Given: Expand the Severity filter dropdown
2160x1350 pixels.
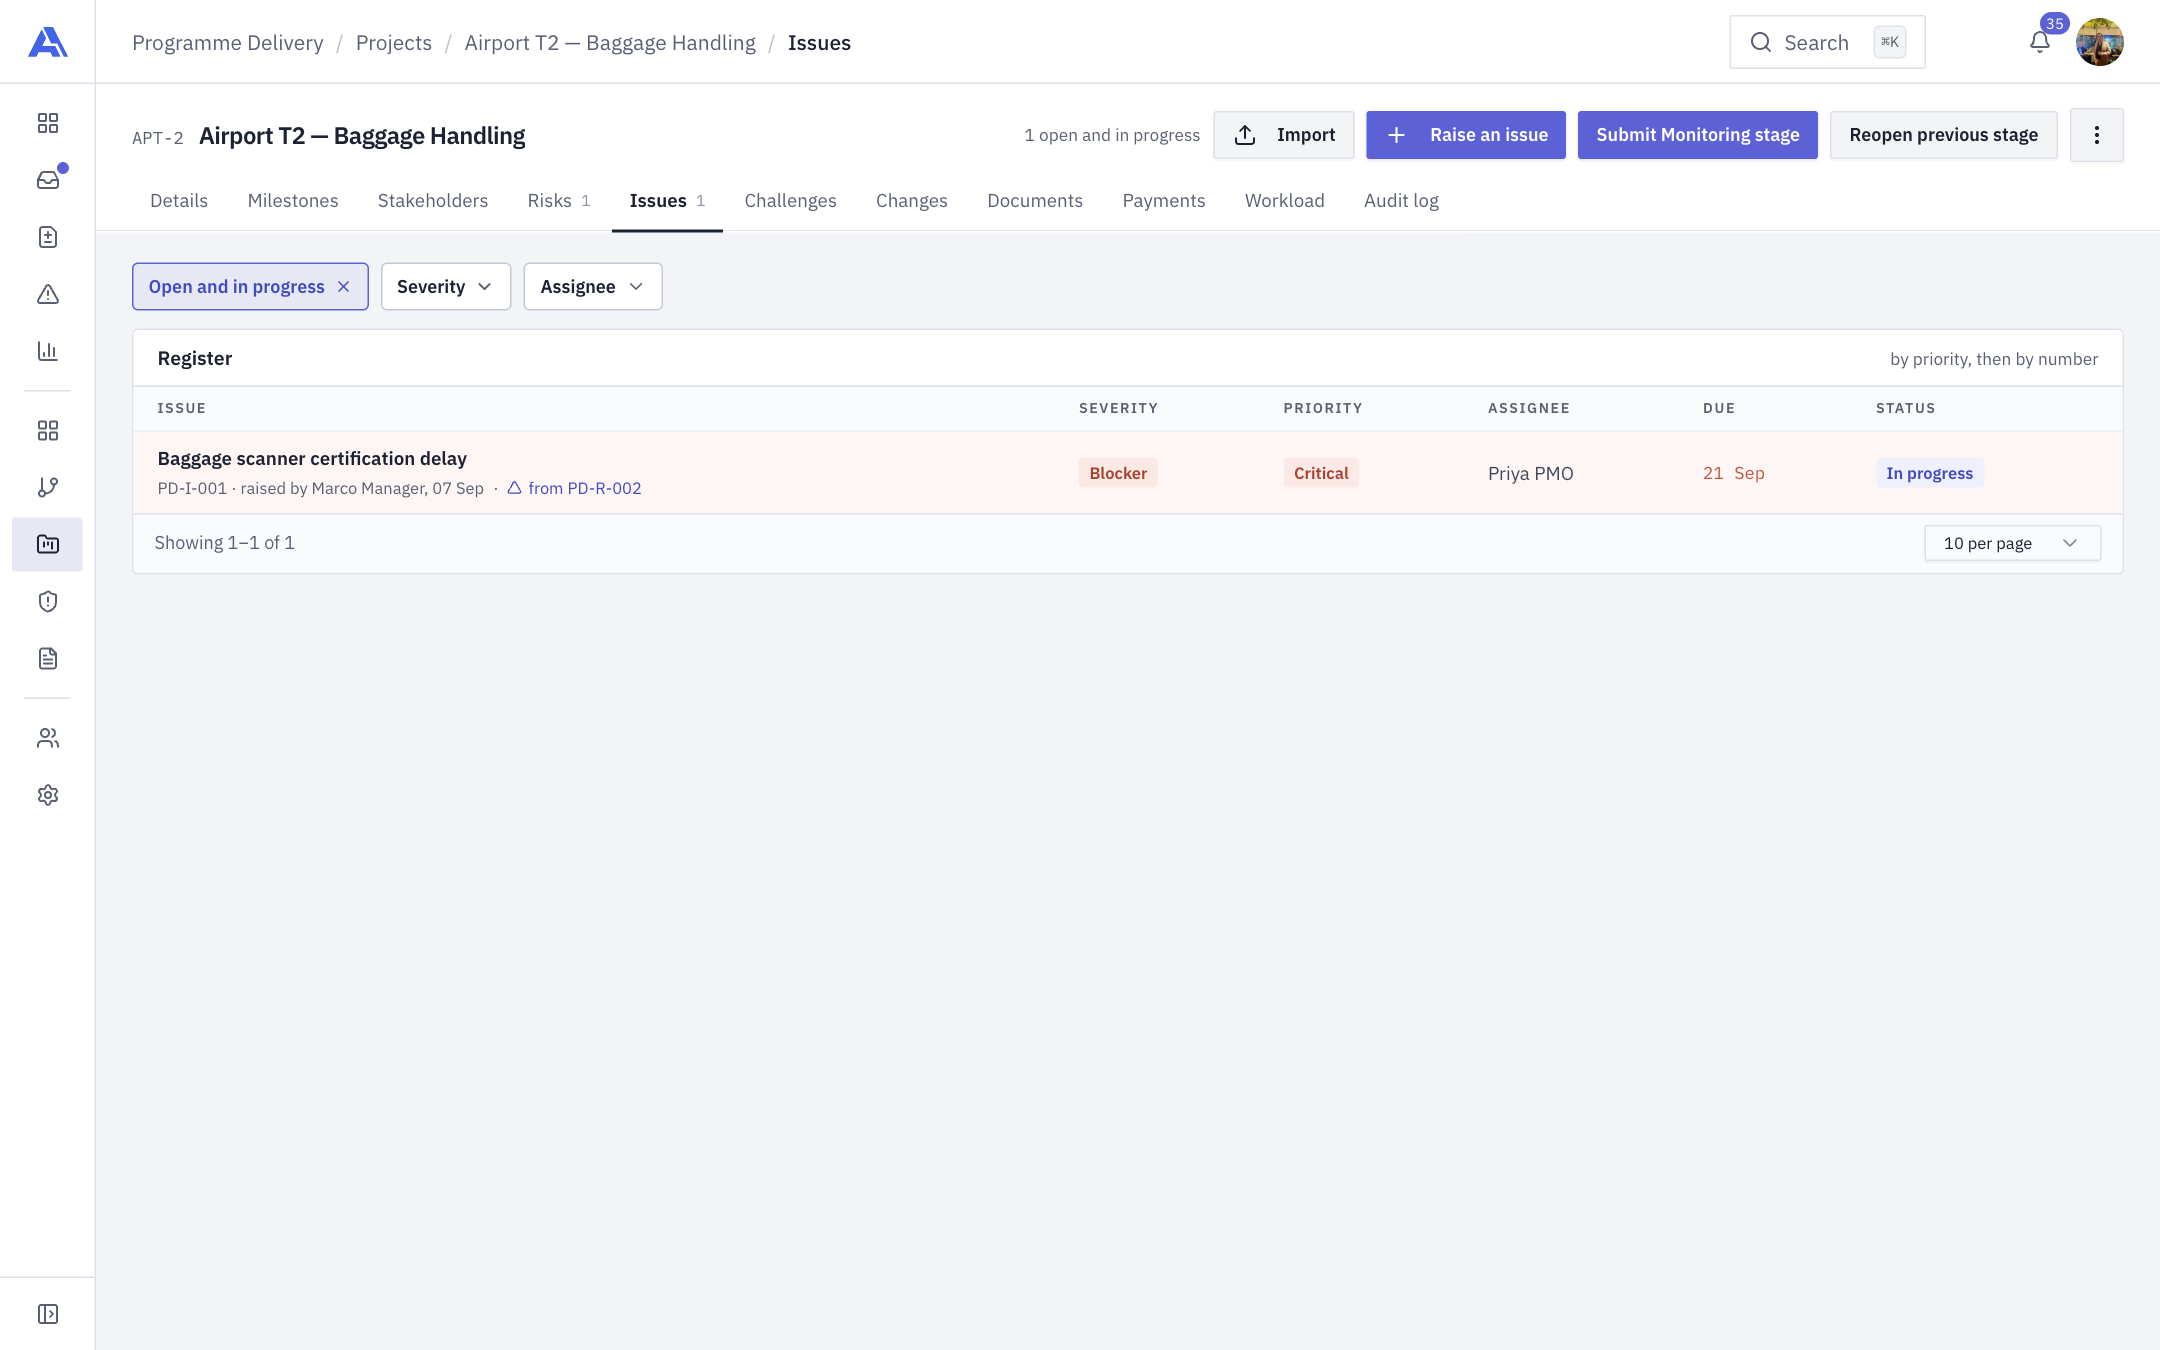Looking at the screenshot, I should click(446, 287).
